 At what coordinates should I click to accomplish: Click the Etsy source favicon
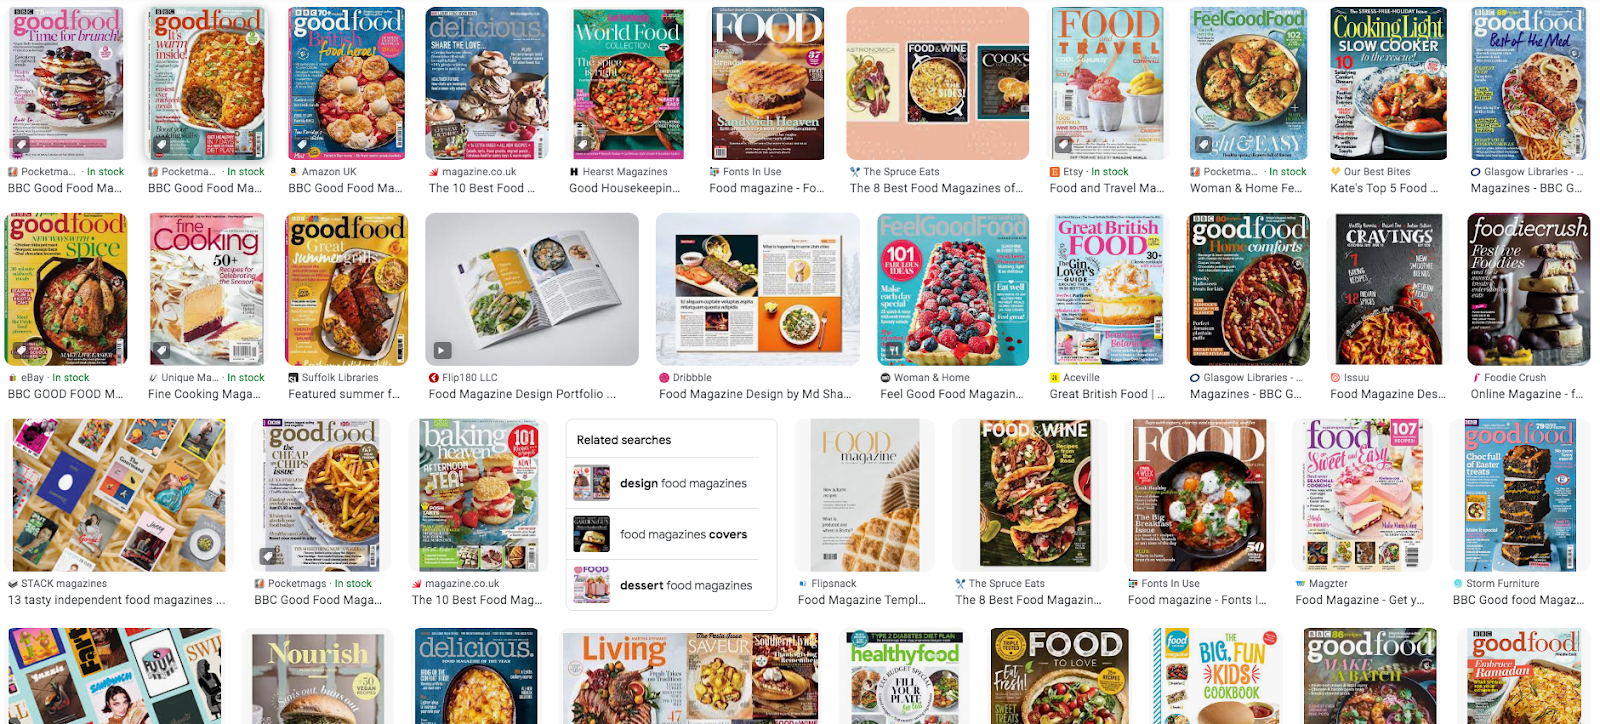(1054, 172)
